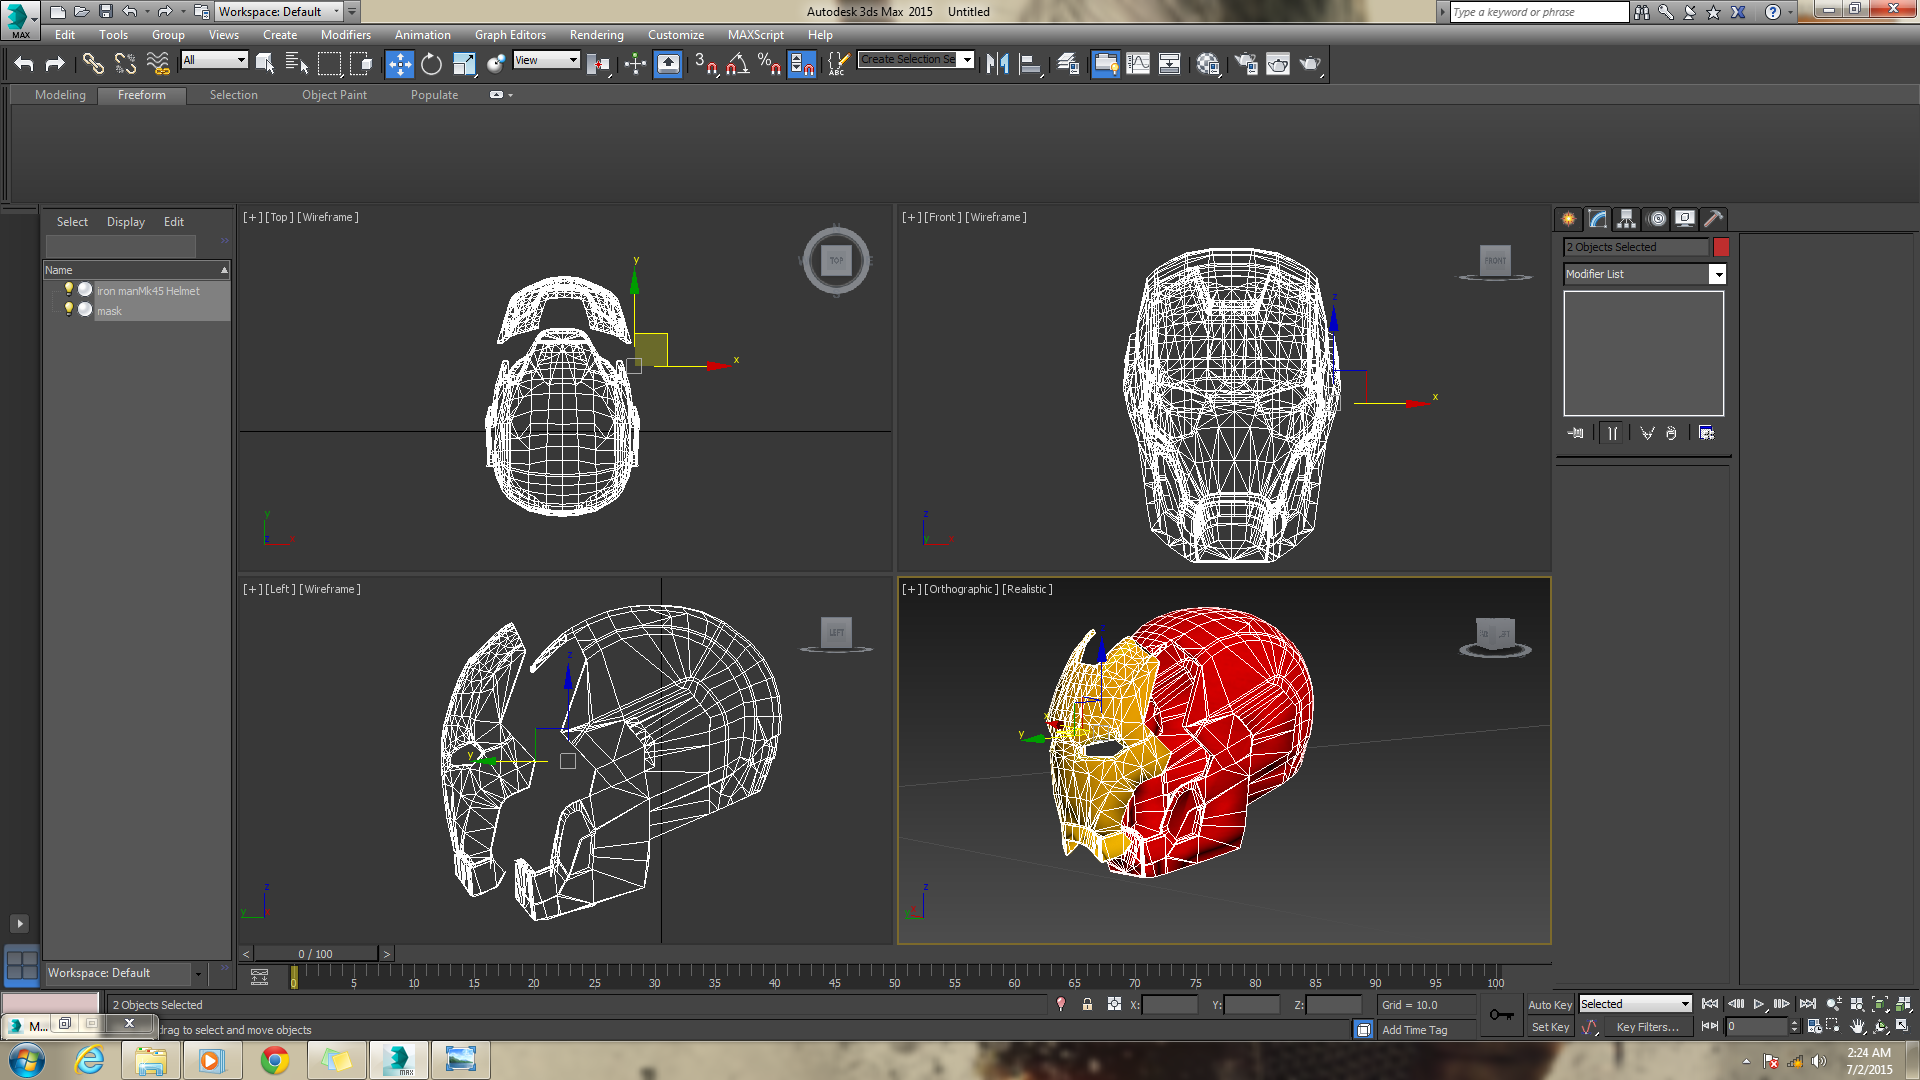Click the X coordinate input field
This screenshot has height=1080, width=1920.
coord(1169,1005)
